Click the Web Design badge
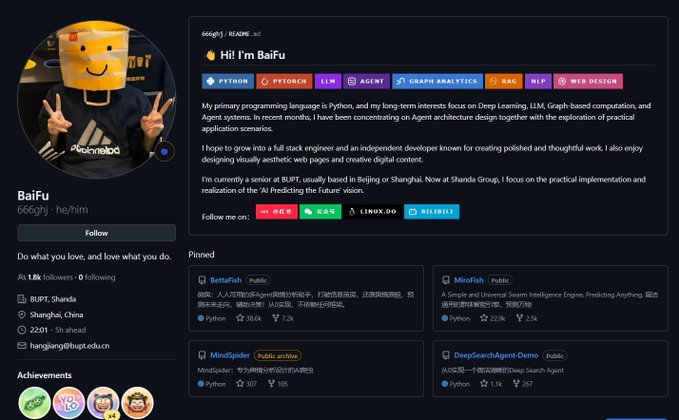 (x=588, y=81)
